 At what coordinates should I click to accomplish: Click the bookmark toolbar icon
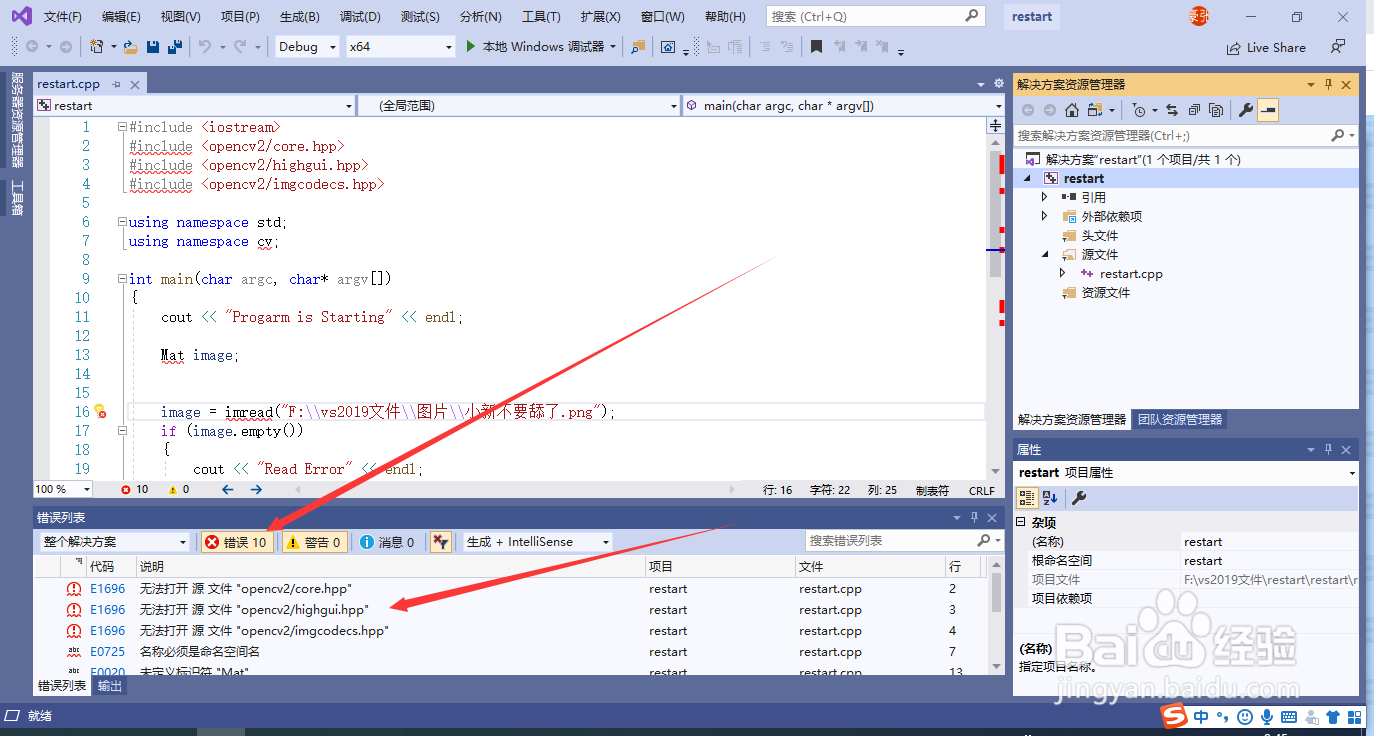(x=816, y=46)
